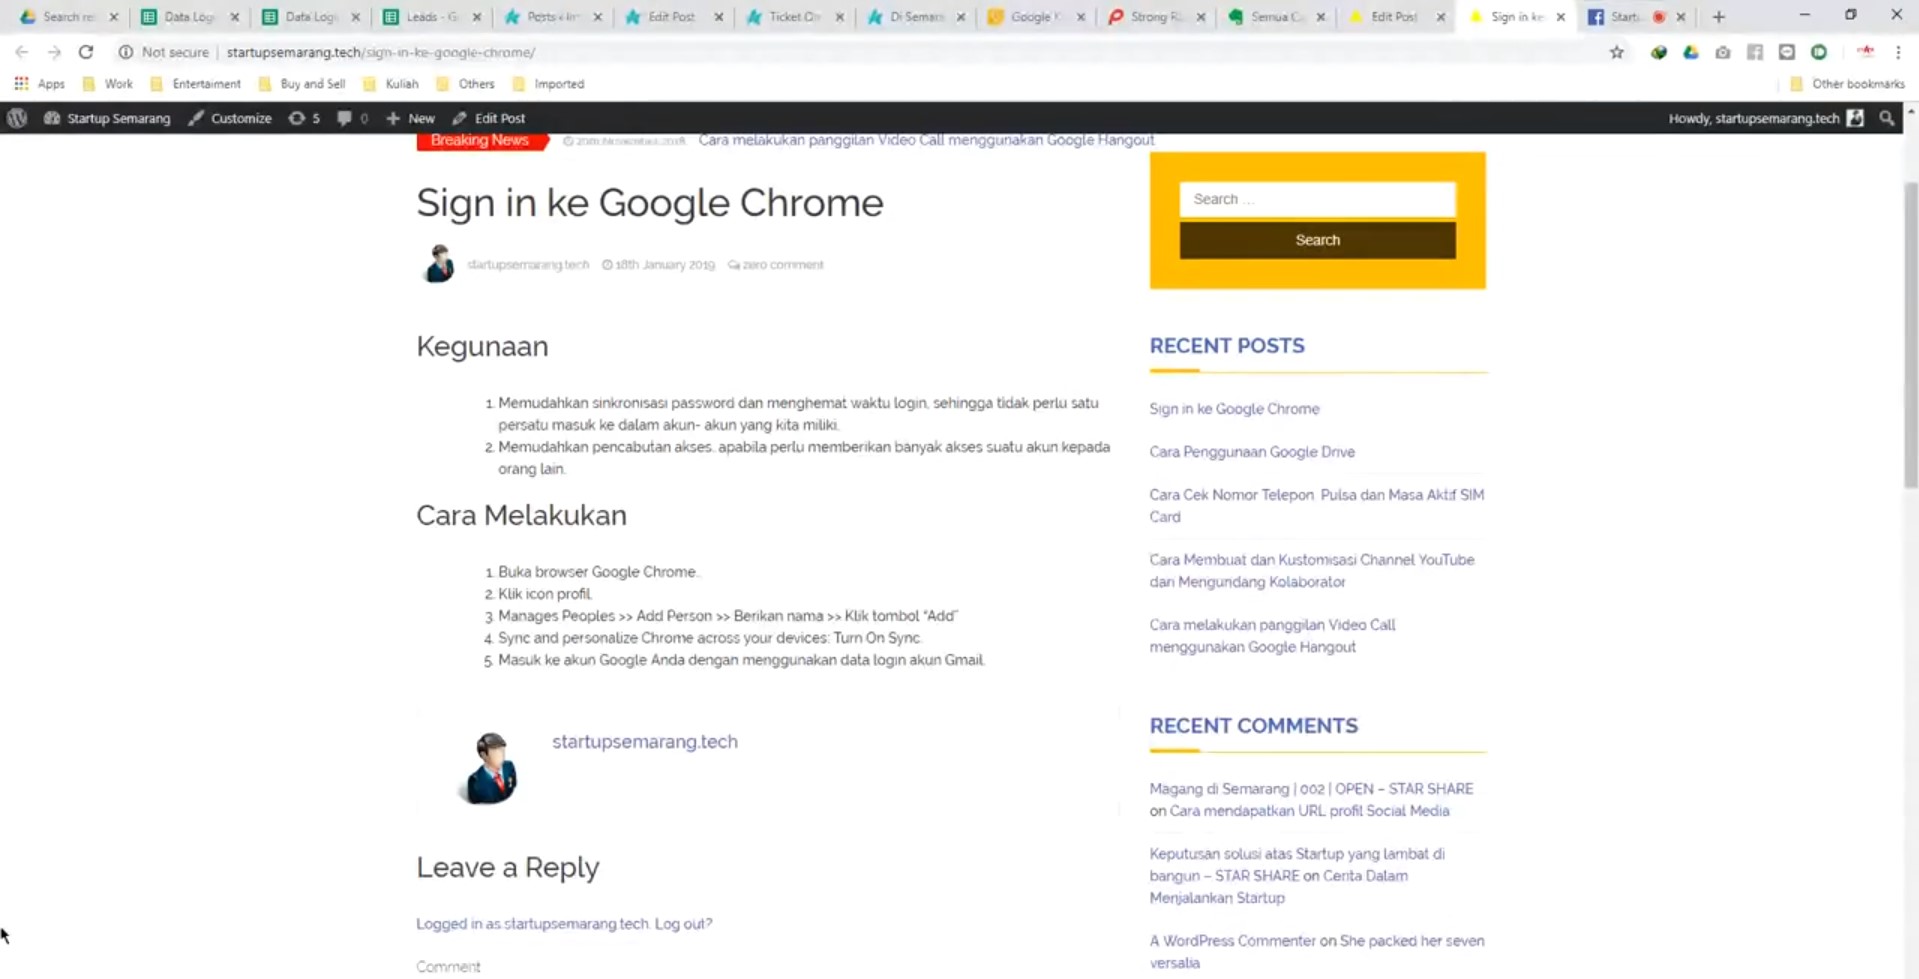
Task: Click the Not secure site info icon
Action: [x=126, y=52]
